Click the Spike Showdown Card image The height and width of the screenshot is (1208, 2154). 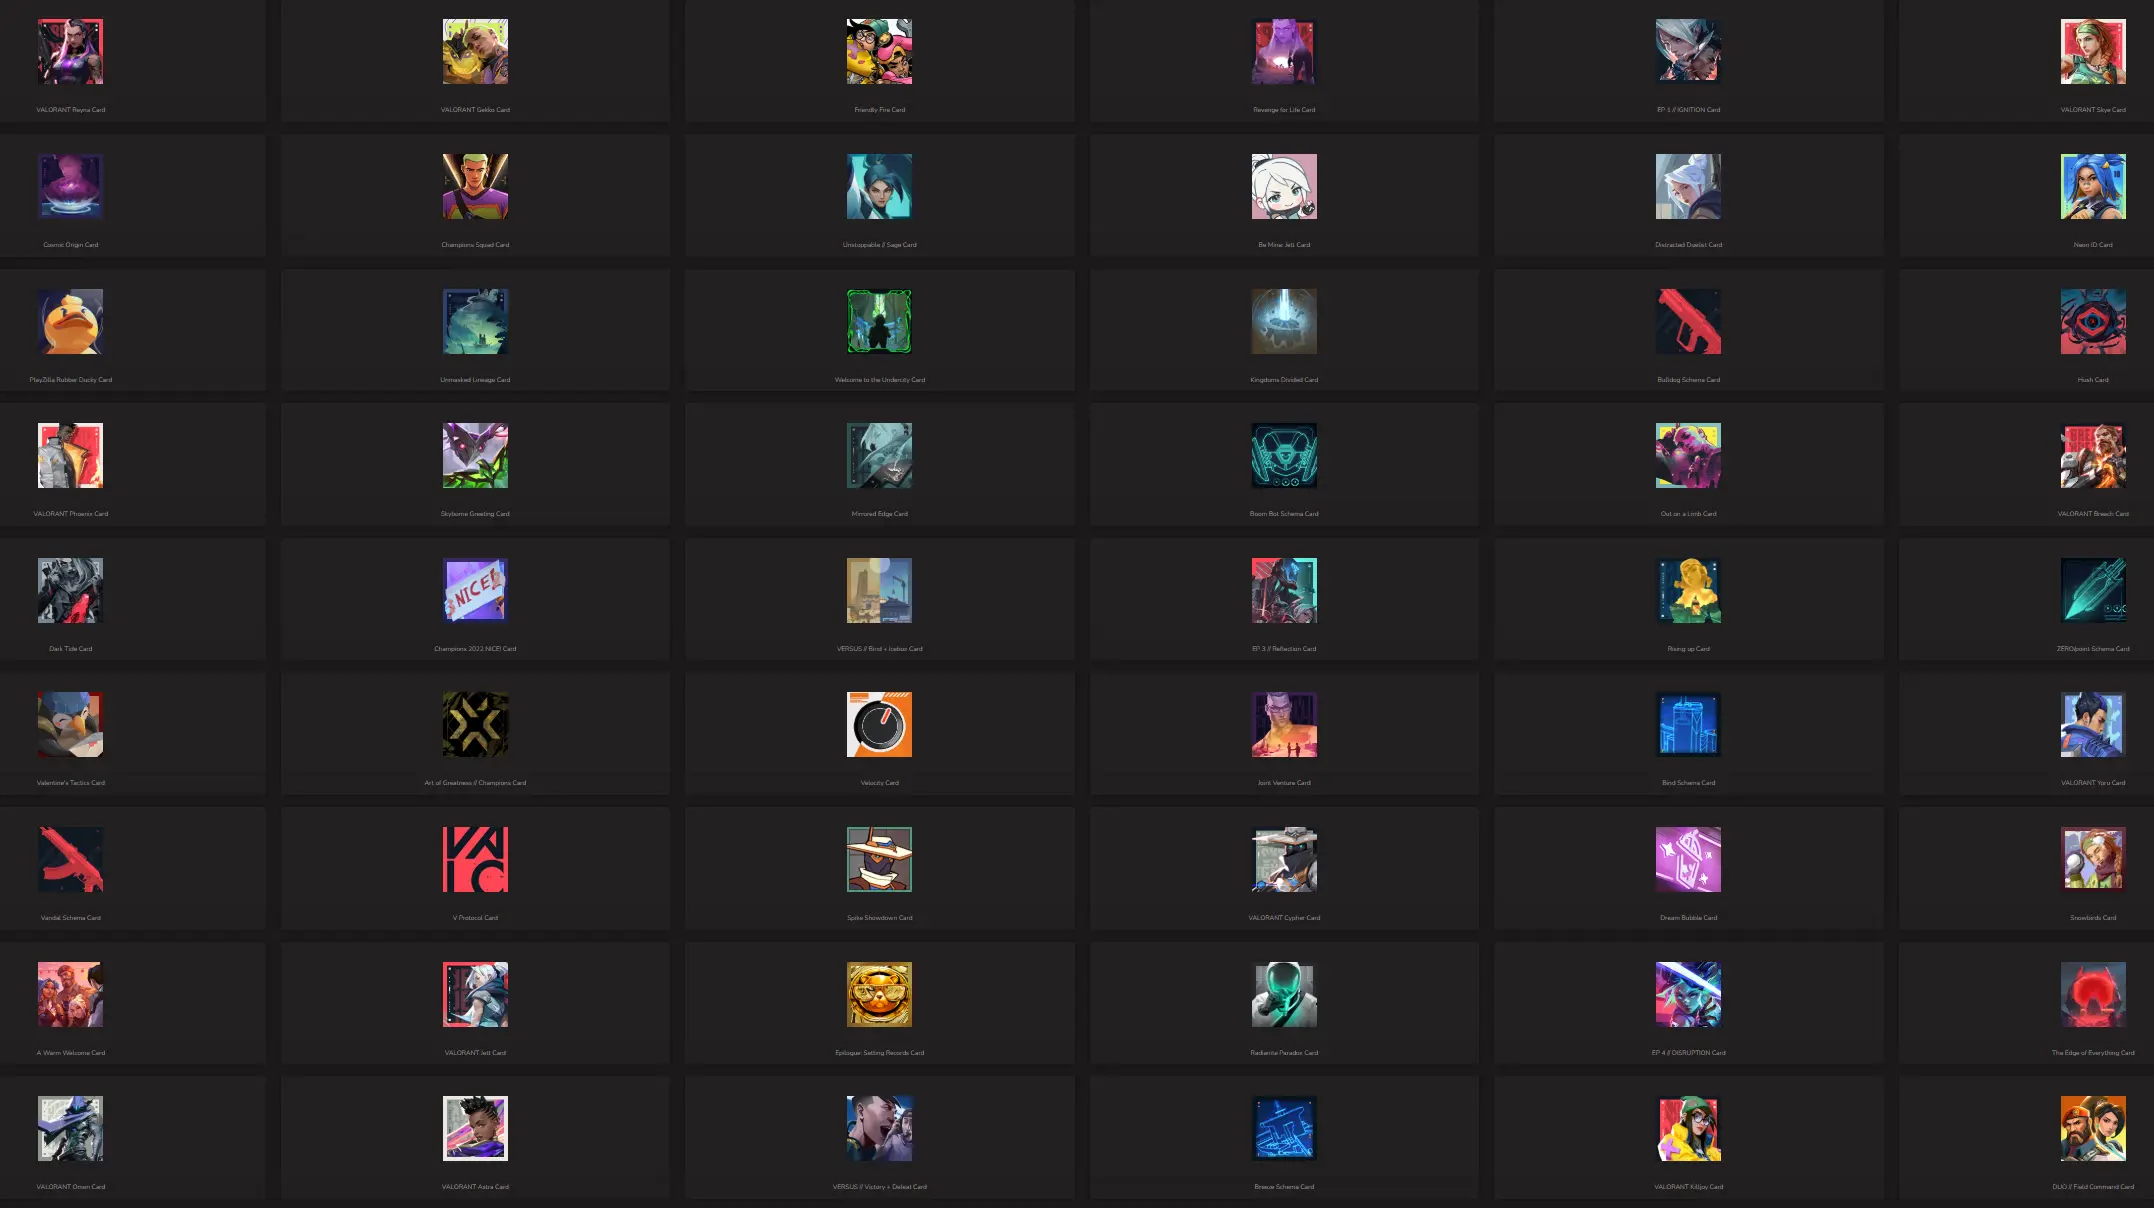click(x=879, y=859)
